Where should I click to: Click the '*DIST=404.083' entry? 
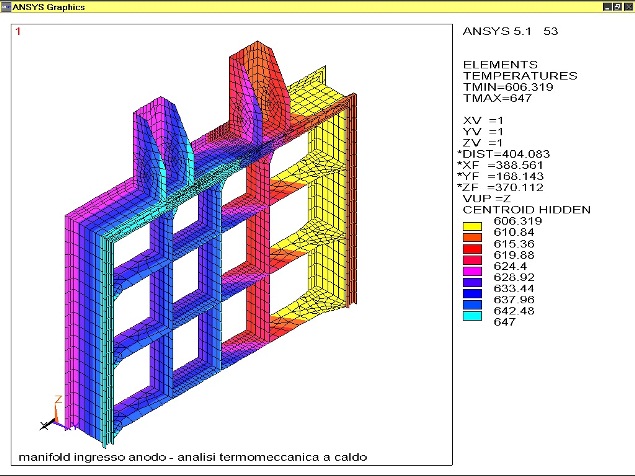[x=503, y=154]
